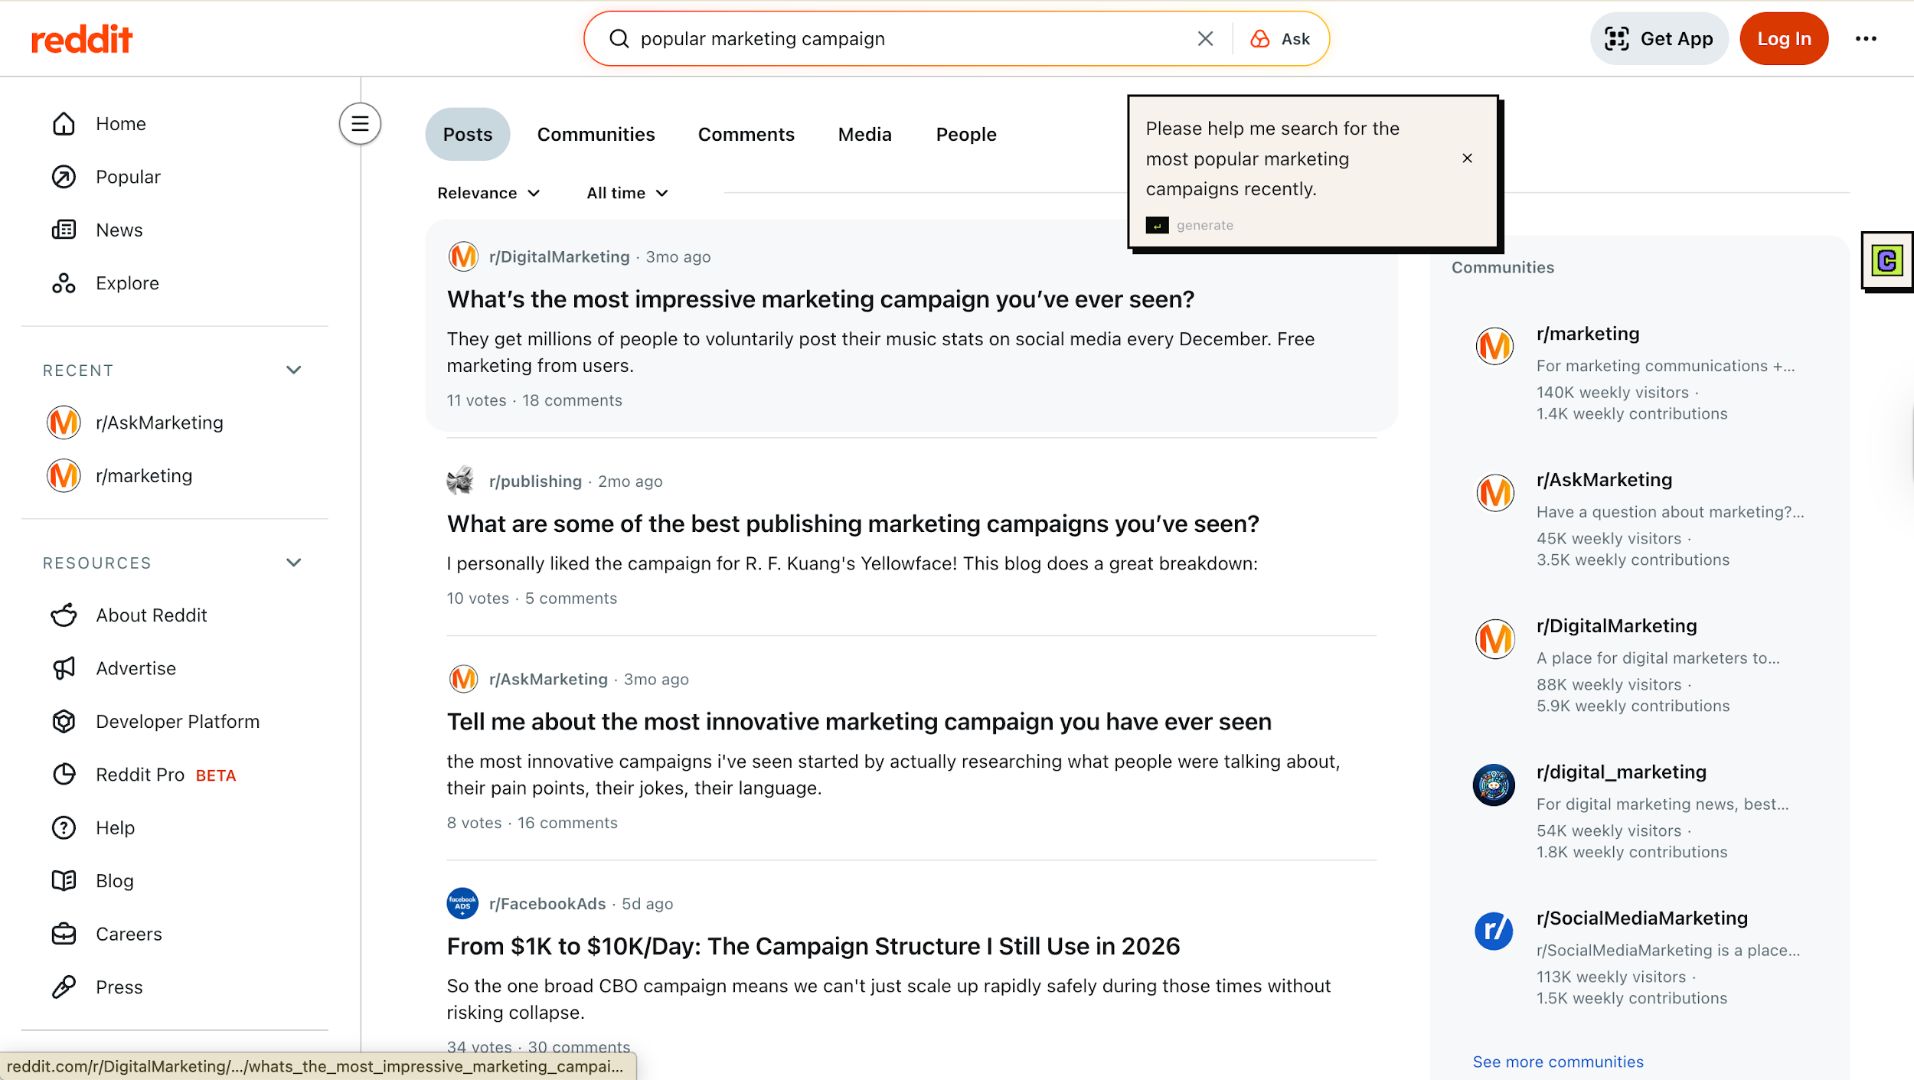Open Popular from the sidebar
Screen dimensions: 1914x1080
click(x=127, y=177)
